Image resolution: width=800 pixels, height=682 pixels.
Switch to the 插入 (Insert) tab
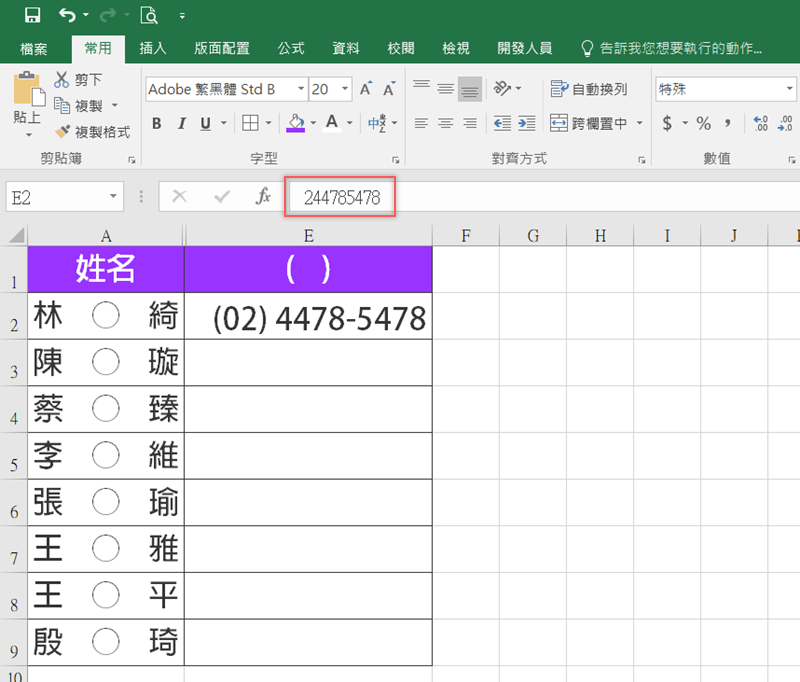pos(153,48)
